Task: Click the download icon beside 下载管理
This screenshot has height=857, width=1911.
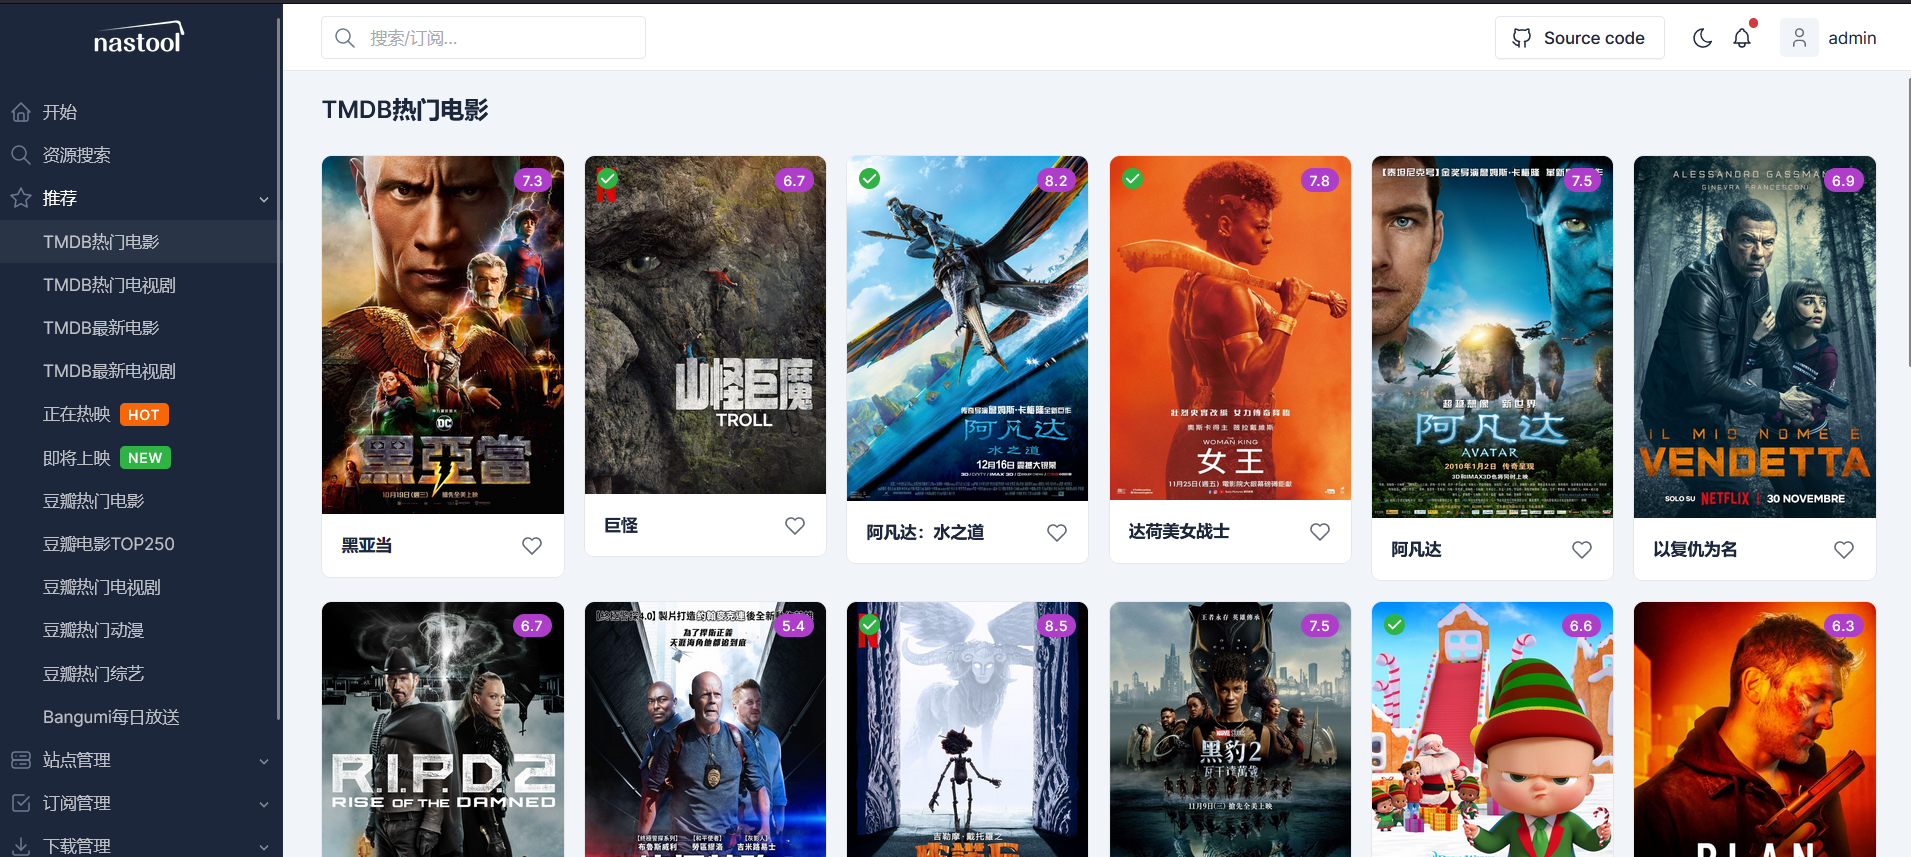Action: click(21, 846)
